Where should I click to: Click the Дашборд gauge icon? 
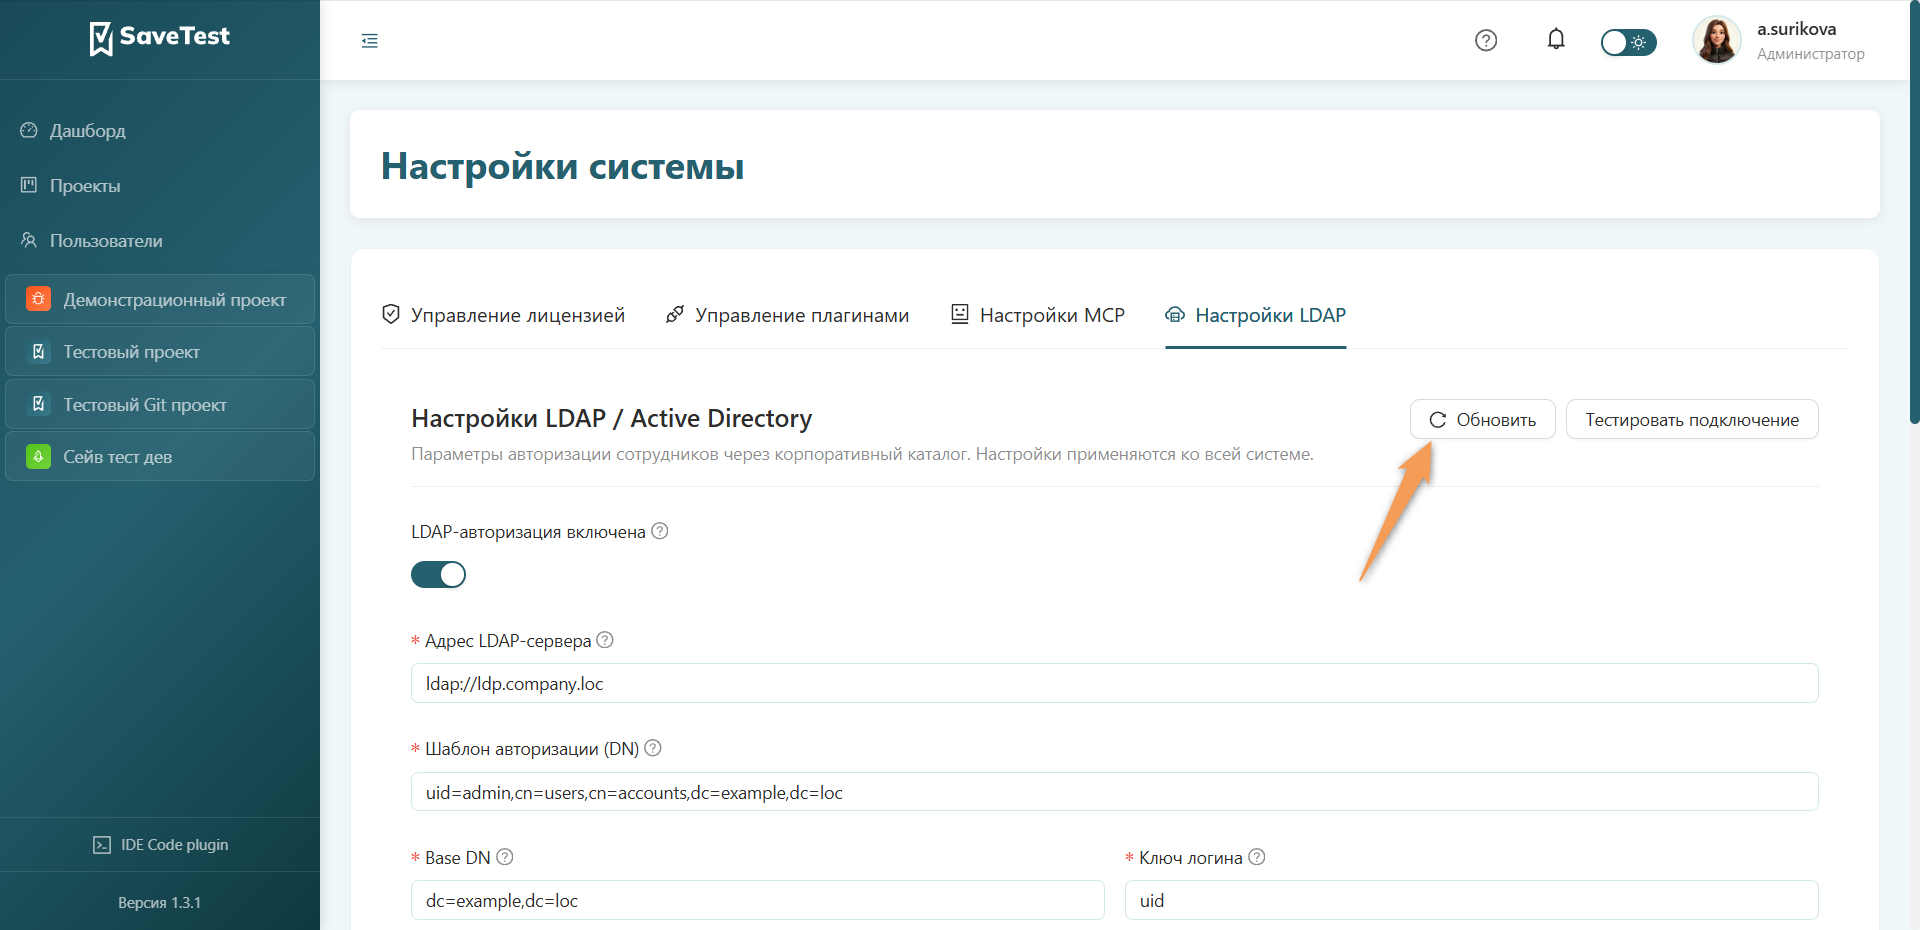29,130
